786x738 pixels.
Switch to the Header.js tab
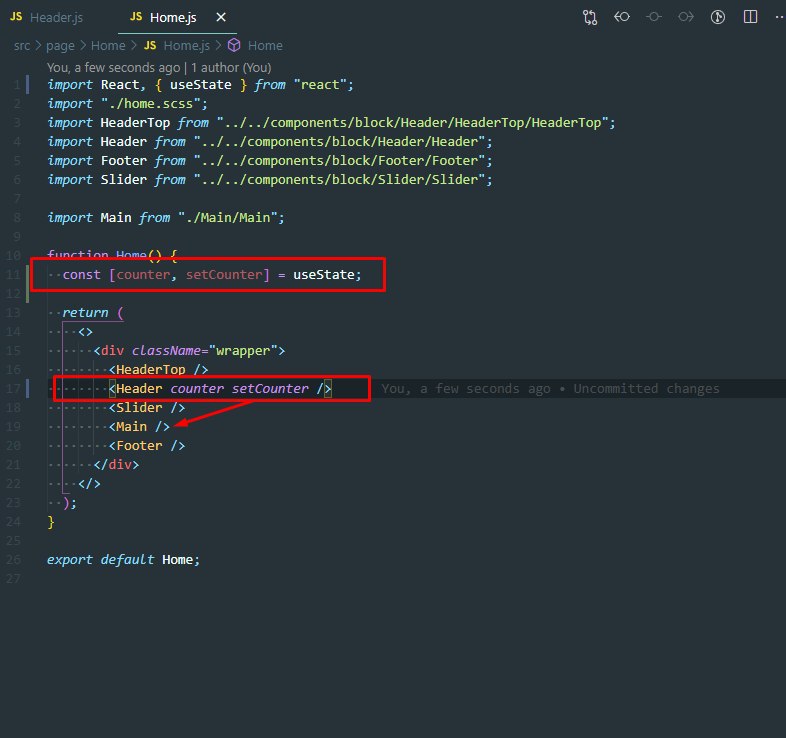47,18
